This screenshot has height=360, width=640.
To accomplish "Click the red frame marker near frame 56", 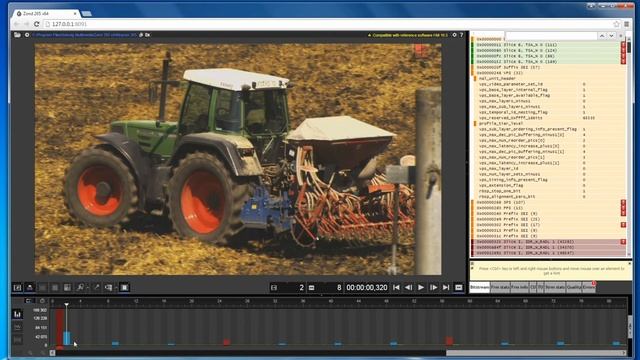I will (x=449, y=341).
